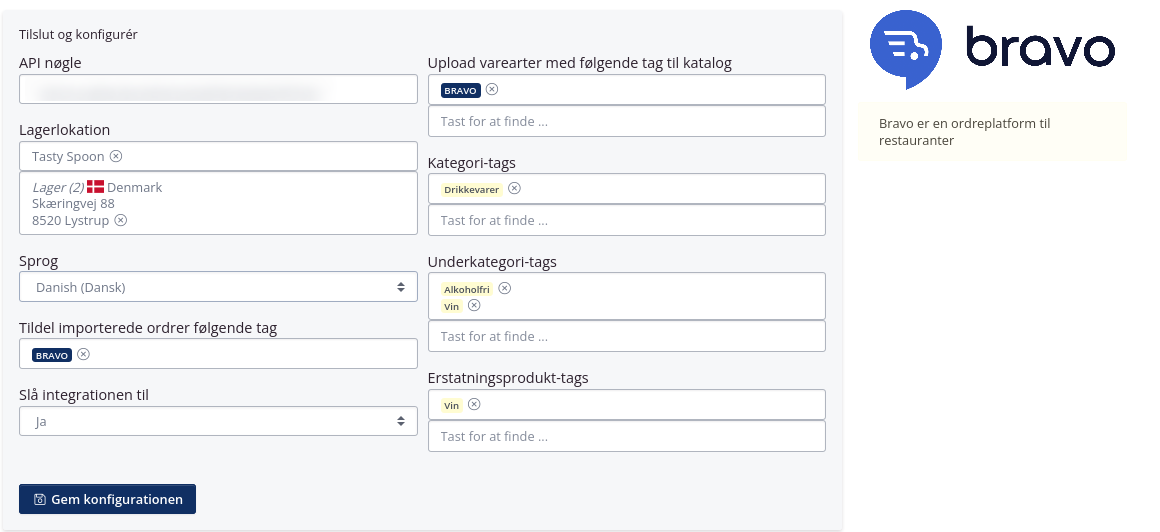Click the save icon in Gem konfigurationen
The image size is (1160, 532).
click(39, 499)
